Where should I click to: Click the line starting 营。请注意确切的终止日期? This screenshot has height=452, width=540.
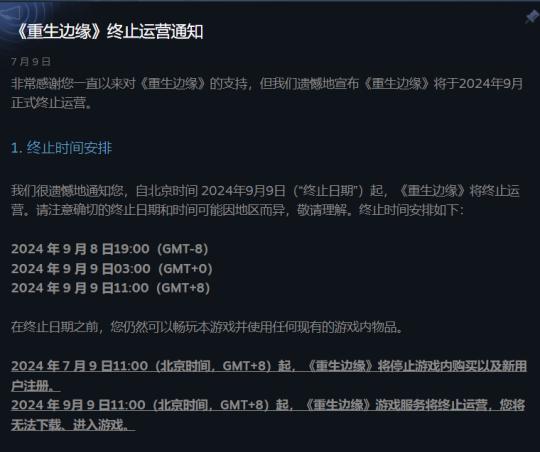click(x=237, y=210)
